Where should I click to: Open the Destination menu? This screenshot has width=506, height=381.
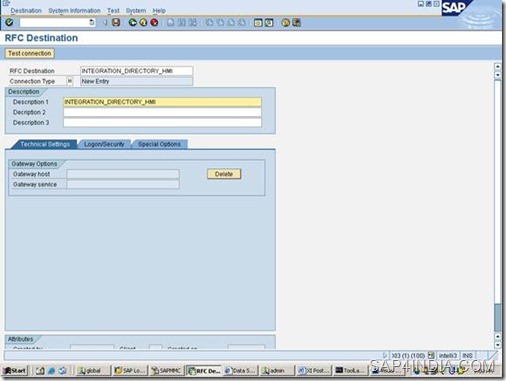[x=26, y=11]
